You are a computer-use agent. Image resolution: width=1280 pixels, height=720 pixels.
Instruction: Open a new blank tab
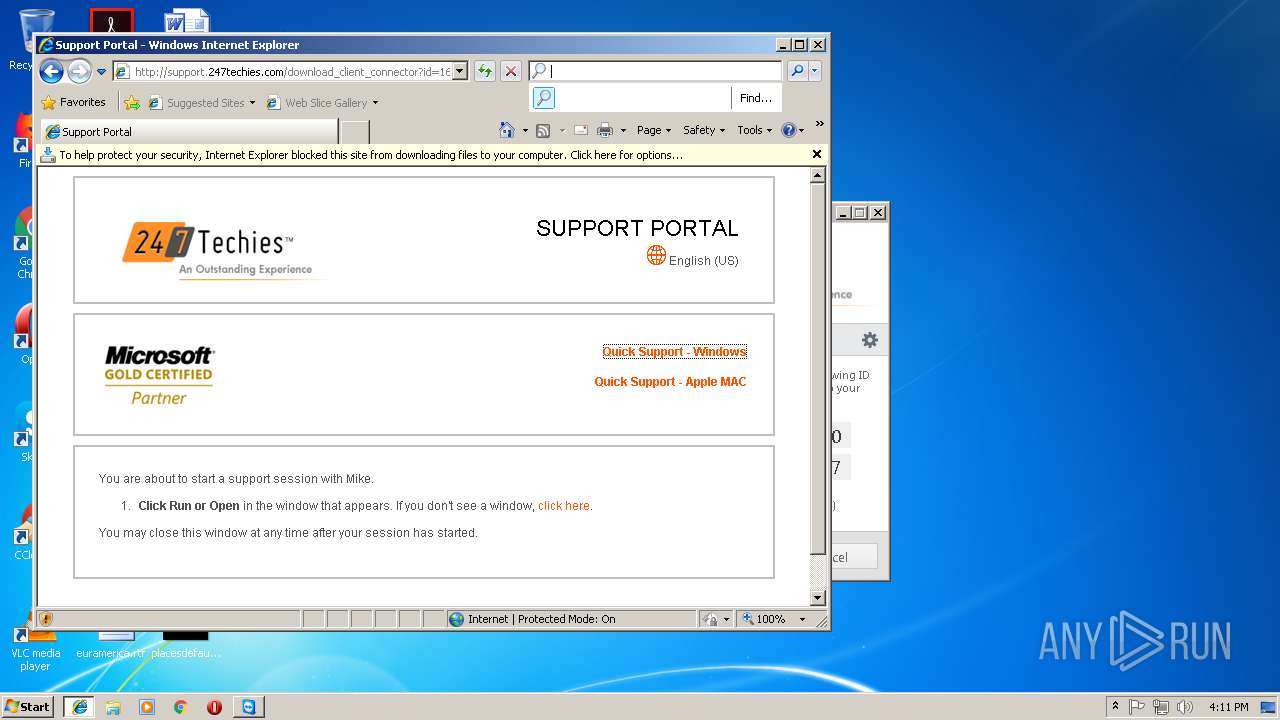355,131
